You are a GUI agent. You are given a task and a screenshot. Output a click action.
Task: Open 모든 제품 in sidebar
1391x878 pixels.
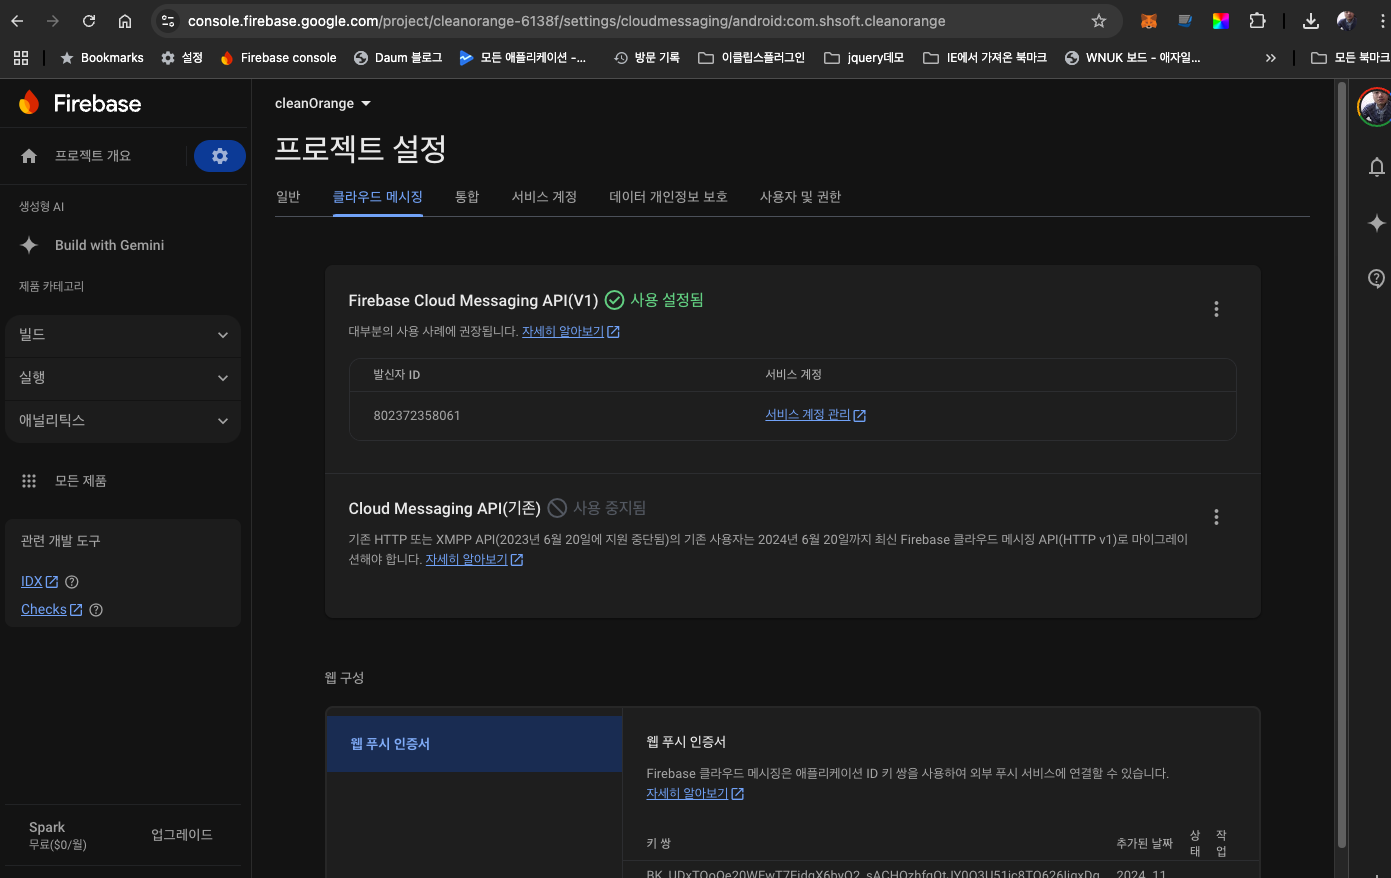click(80, 481)
